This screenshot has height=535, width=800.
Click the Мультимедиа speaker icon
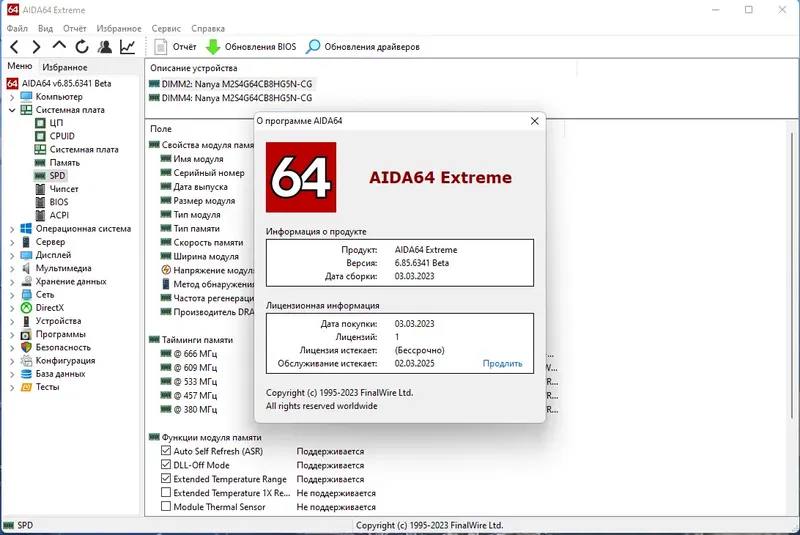coord(26,268)
